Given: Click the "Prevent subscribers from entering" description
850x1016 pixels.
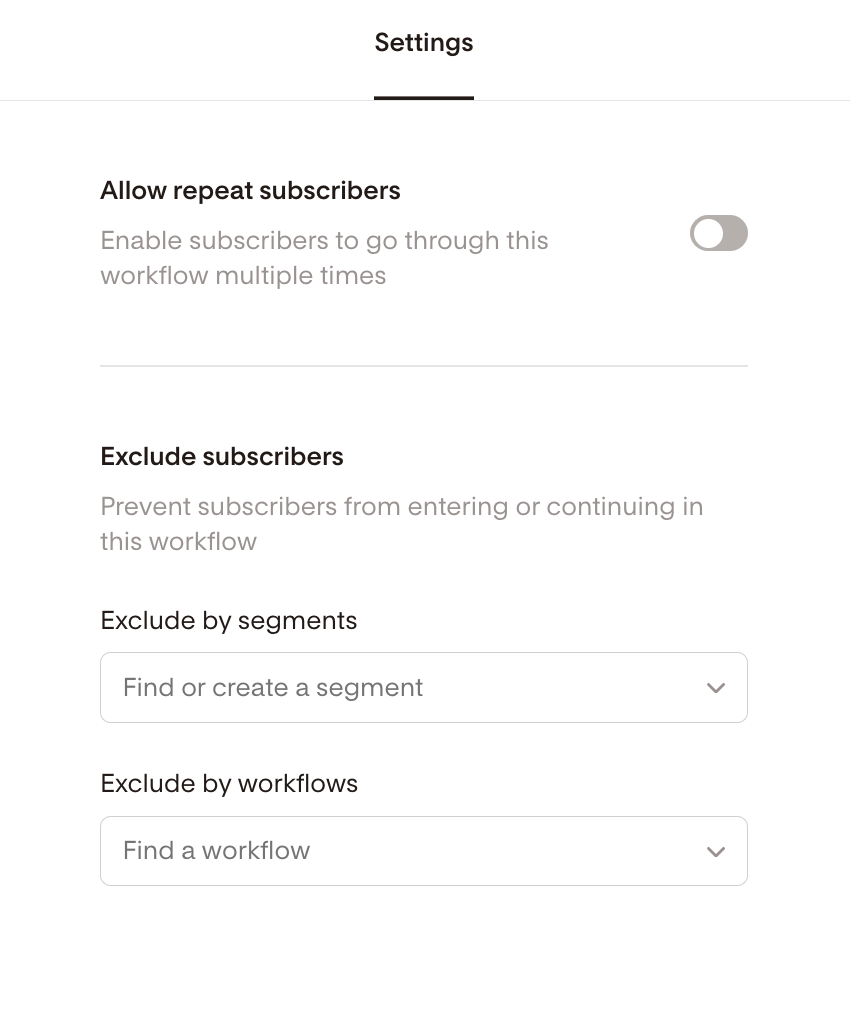Looking at the screenshot, I should (x=401, y=507).
